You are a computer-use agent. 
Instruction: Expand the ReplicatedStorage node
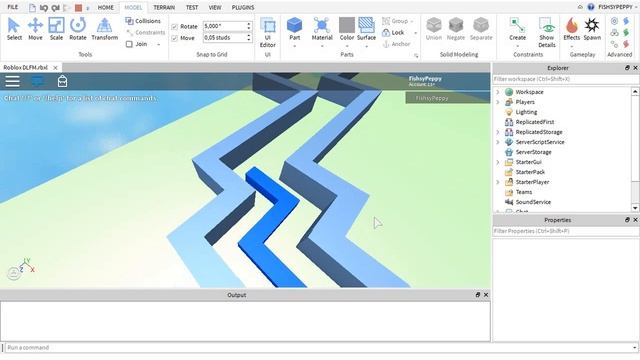(498, 132)
